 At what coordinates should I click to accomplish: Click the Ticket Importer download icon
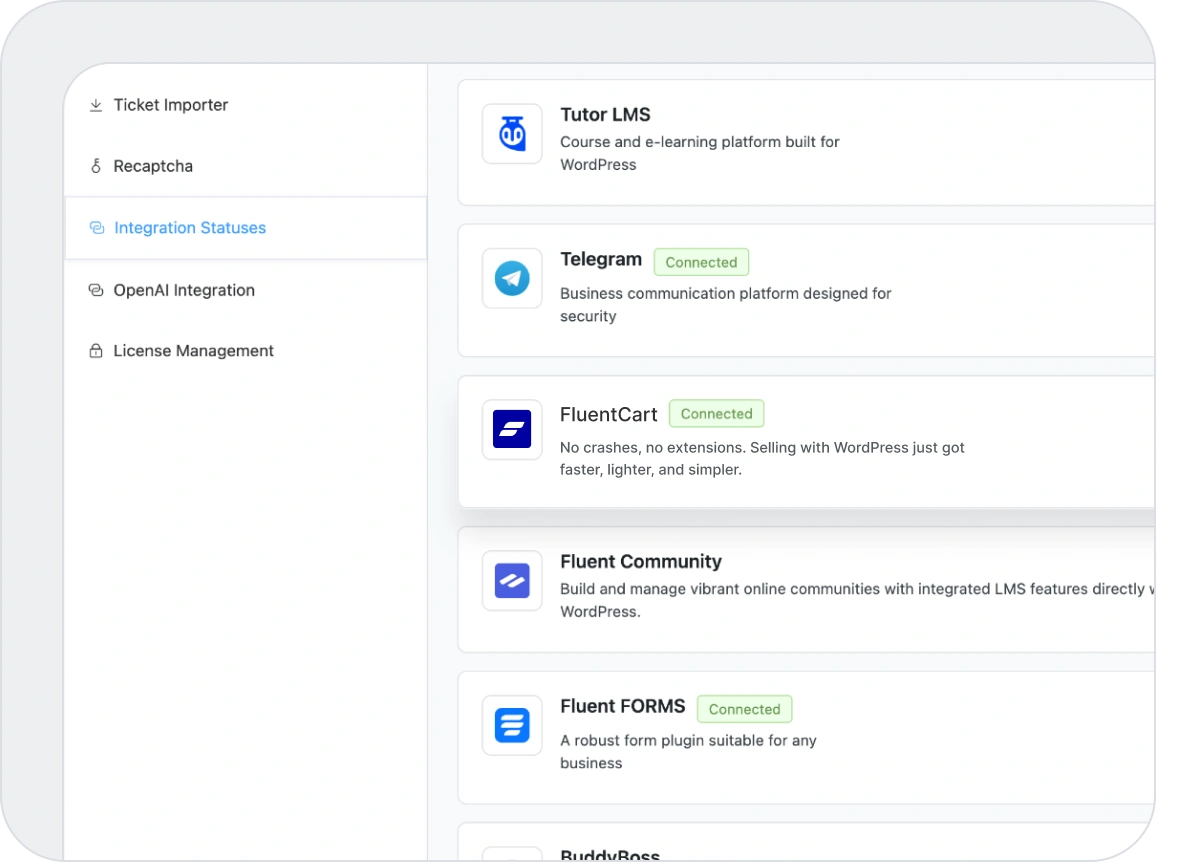pyautogui.click(x=96, y=105)
